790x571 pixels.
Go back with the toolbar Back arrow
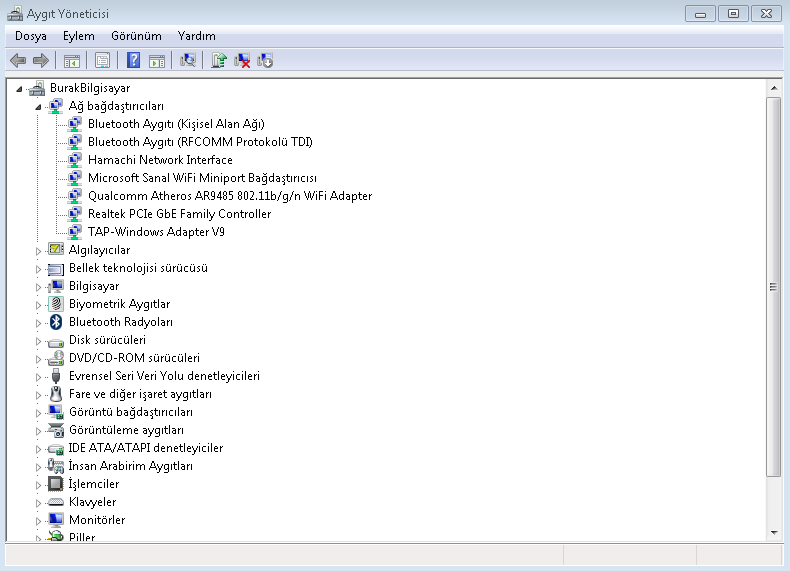click(x=18, y=60)
